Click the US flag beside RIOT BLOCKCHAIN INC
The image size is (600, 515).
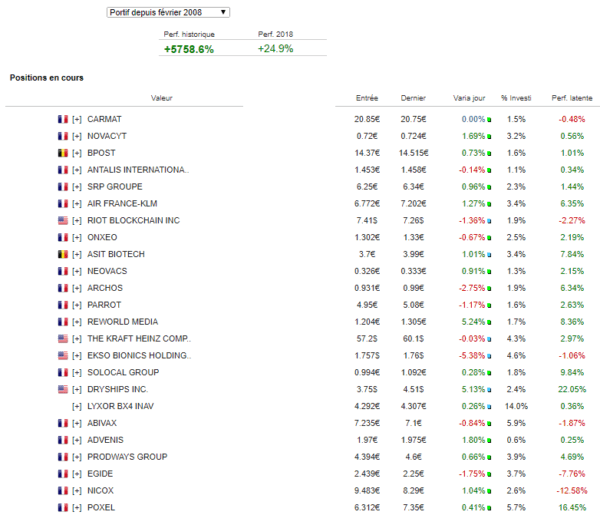tap(63, 220)
